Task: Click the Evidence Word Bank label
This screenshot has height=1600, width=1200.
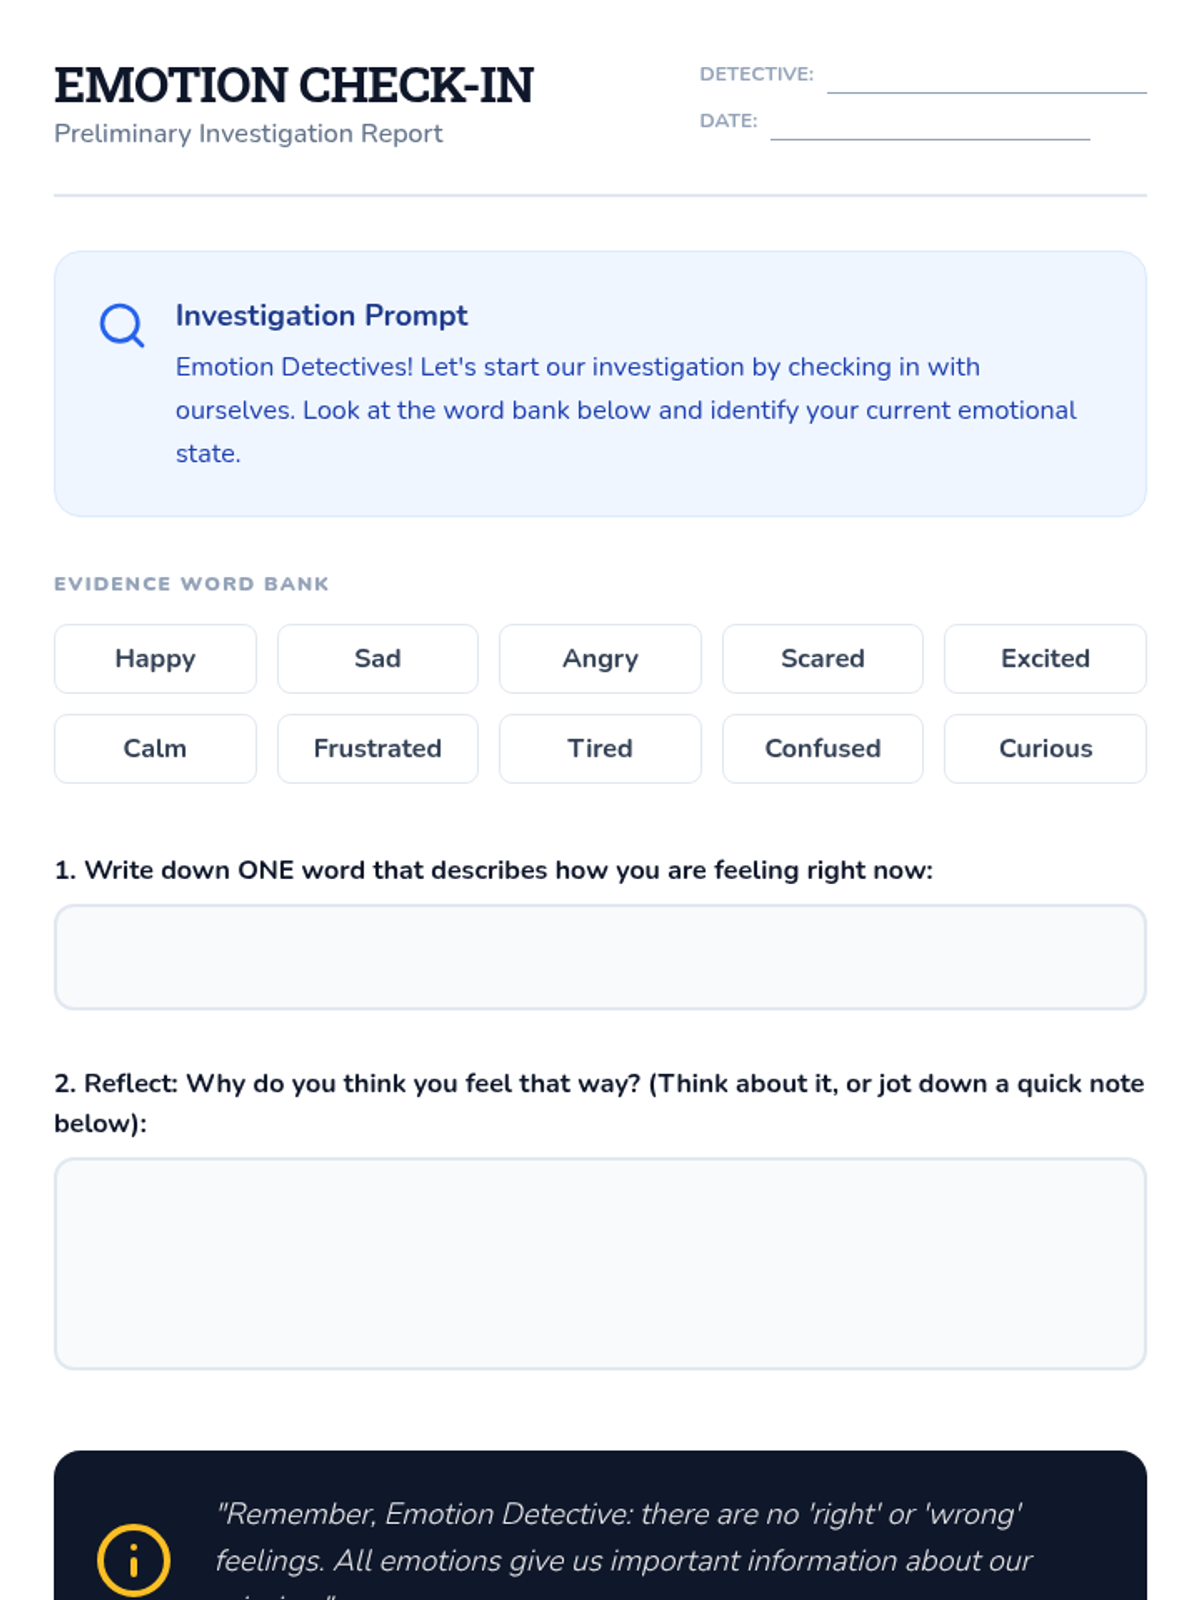Action: coord(191,584)
